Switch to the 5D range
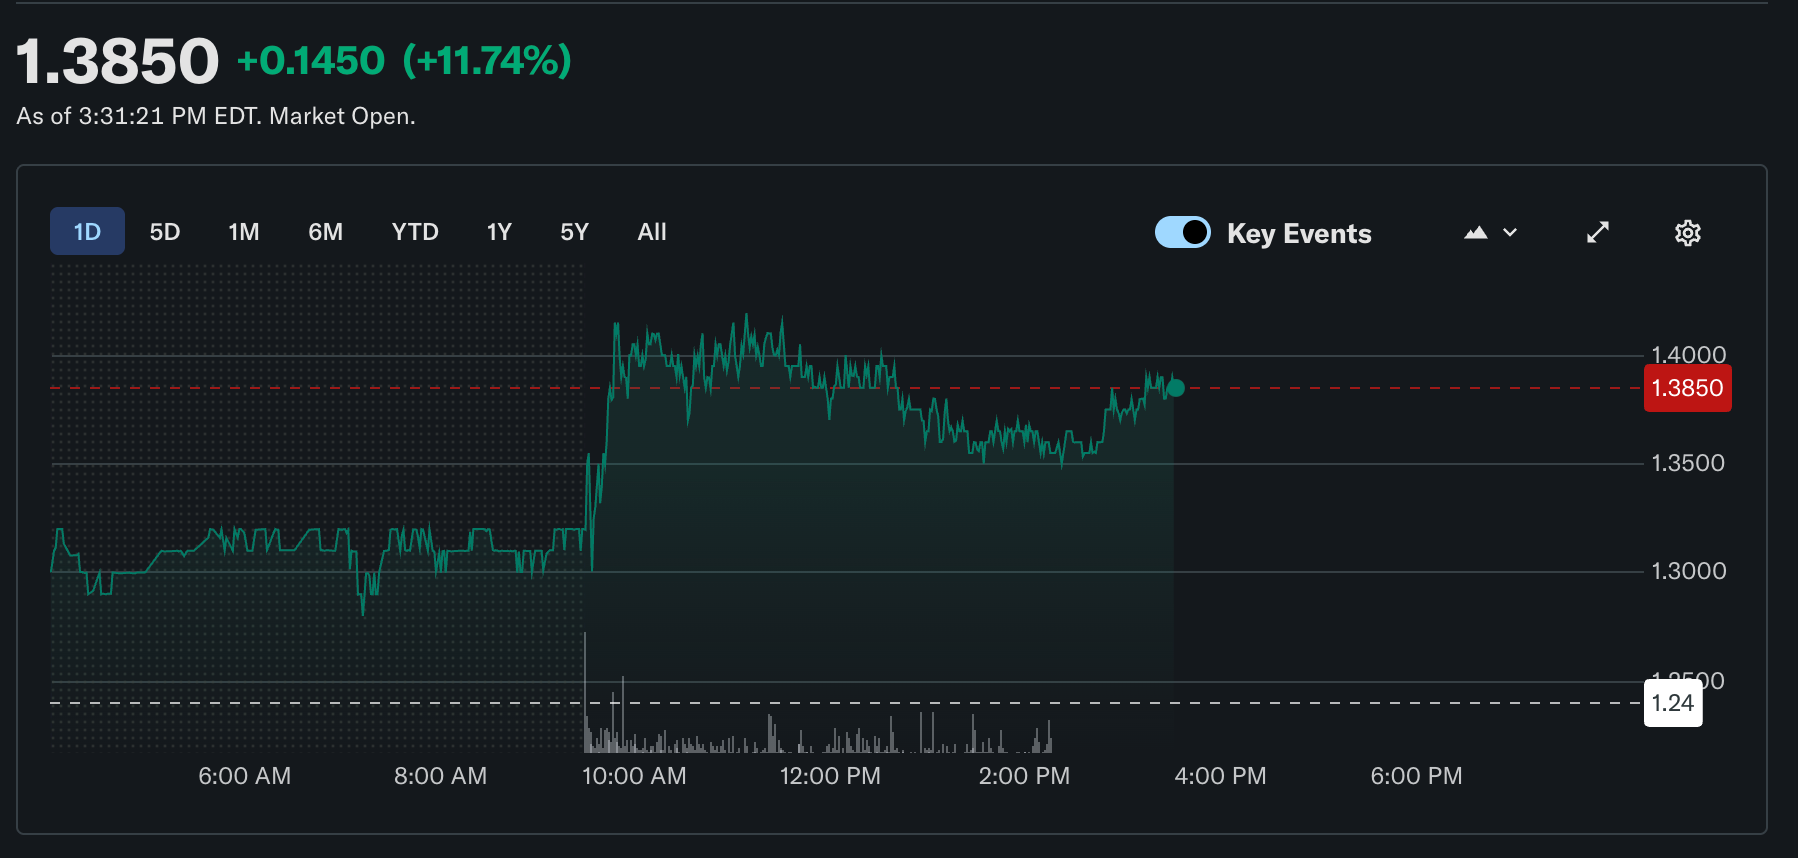The width and height of the screenshot is (1798, 858). [165, 232]
